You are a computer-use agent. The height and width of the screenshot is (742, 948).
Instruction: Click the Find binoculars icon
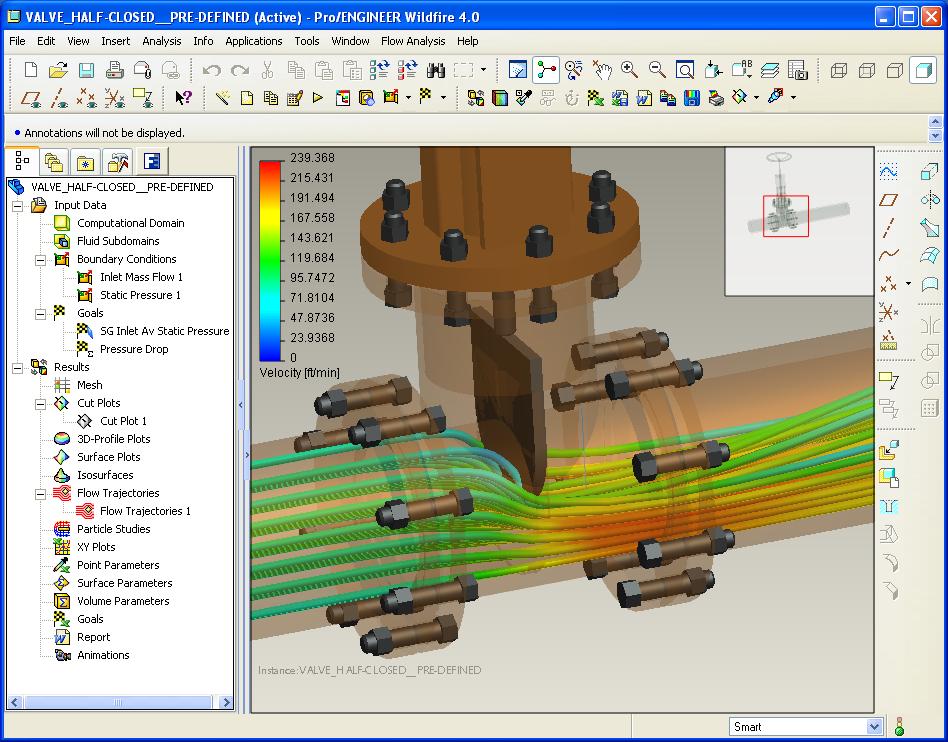436,70
